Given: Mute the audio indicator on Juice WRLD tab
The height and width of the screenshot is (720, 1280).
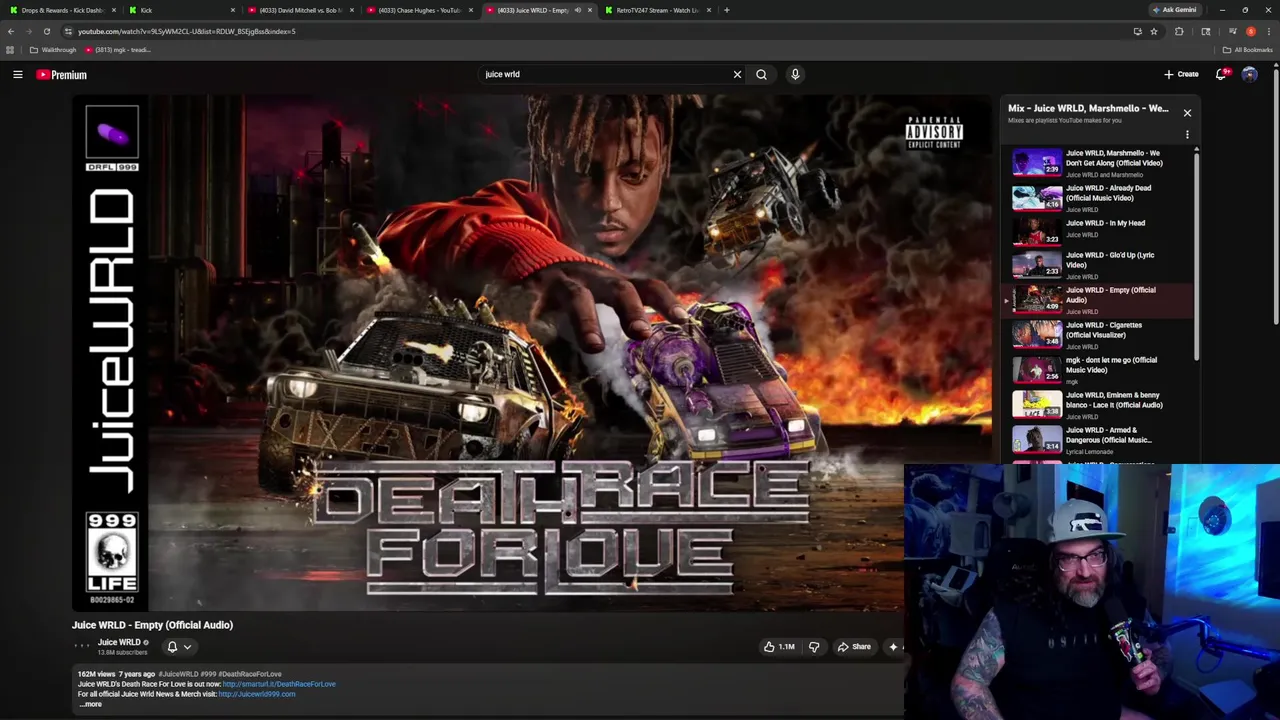Looking at the screenshot, I should 577,10.
